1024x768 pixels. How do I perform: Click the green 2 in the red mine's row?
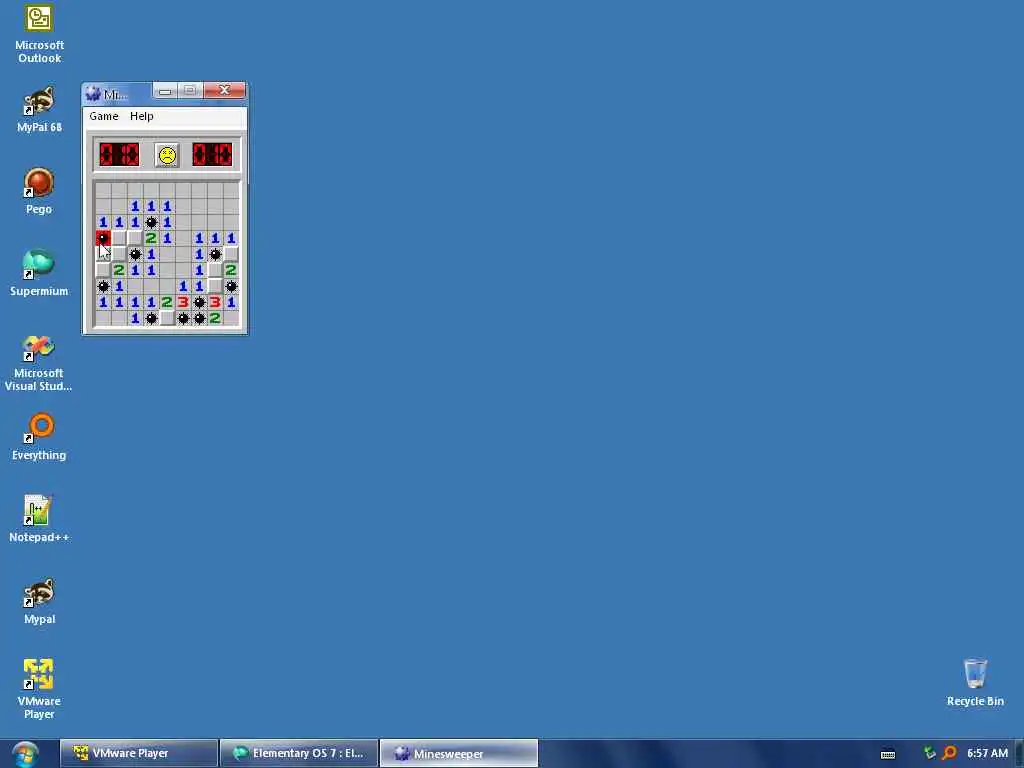click(x=151, y=238)
